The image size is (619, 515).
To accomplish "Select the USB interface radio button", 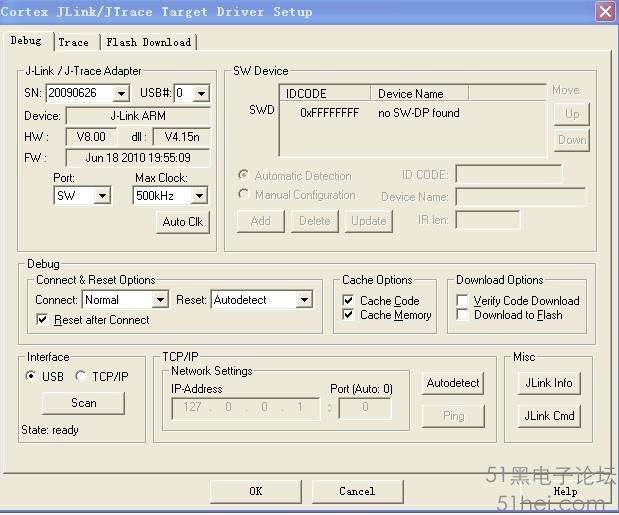I will click(30, 376).
